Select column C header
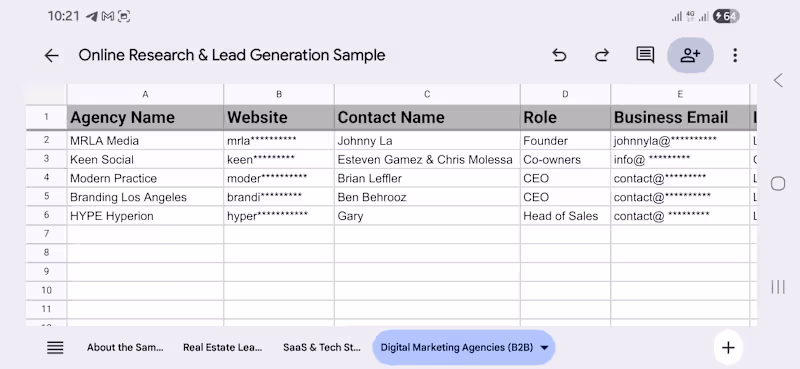 [x=427, y=94]
